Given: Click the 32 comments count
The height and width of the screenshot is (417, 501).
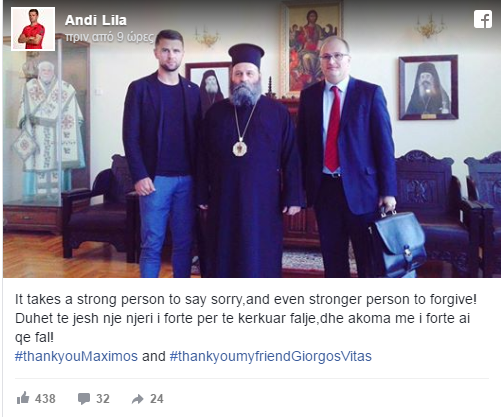Looking at the screenshot, I should tap(103, 399).
